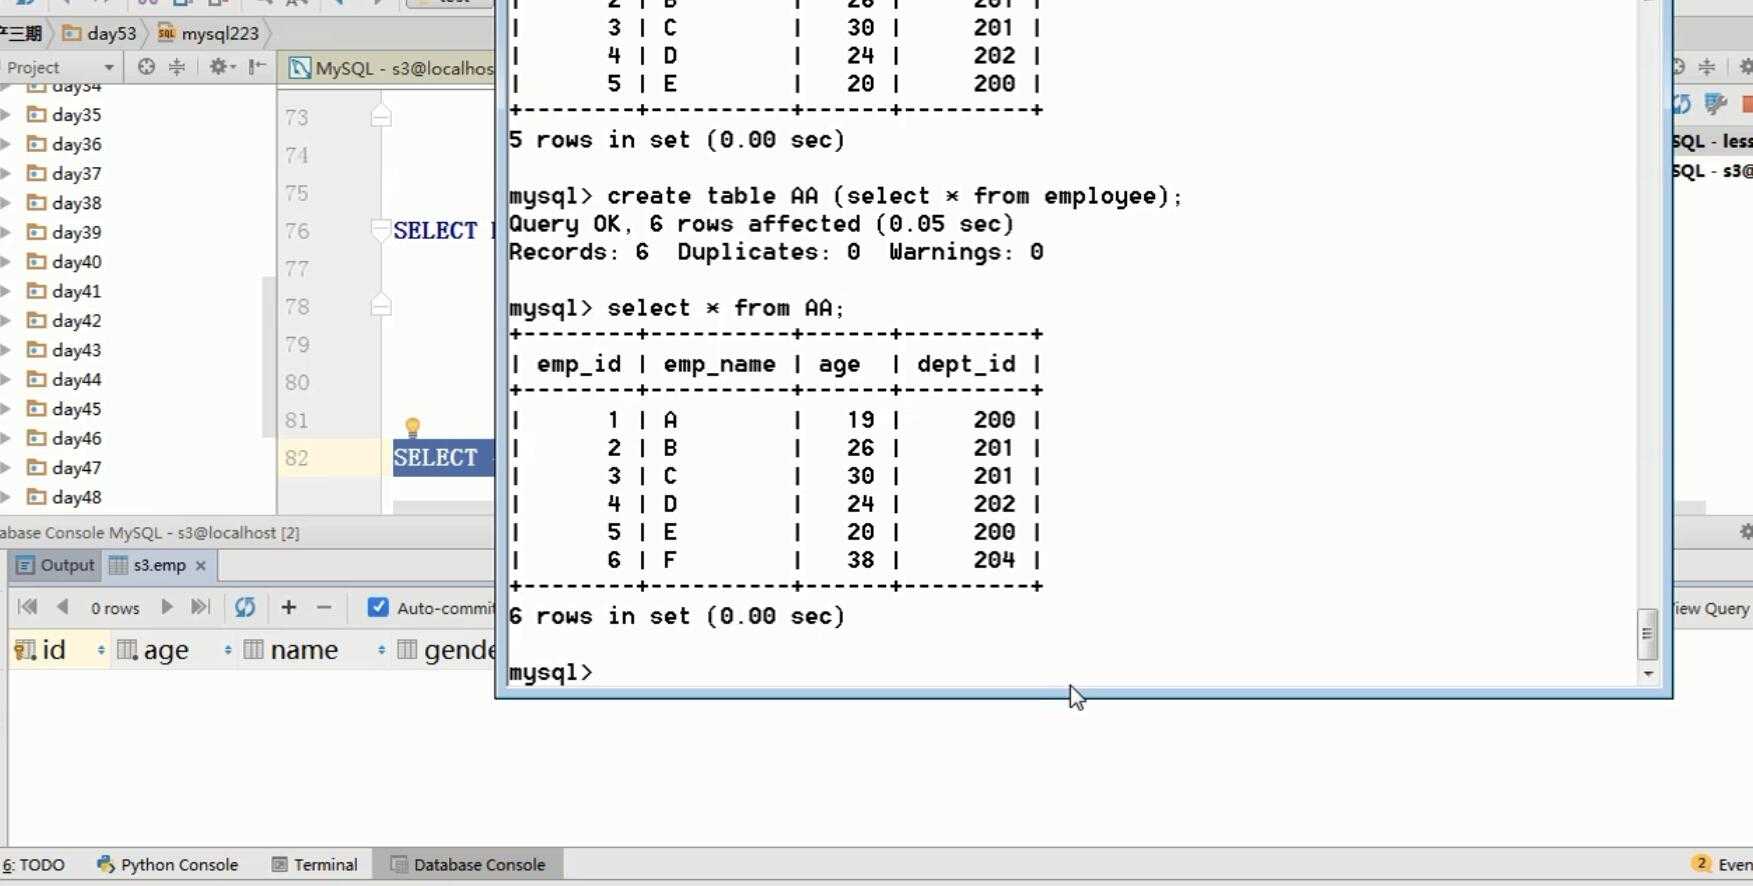Click the highlighted SELECT on line 82
Viewport: 1753px width, 886px height.
click(x=436, y=458)
